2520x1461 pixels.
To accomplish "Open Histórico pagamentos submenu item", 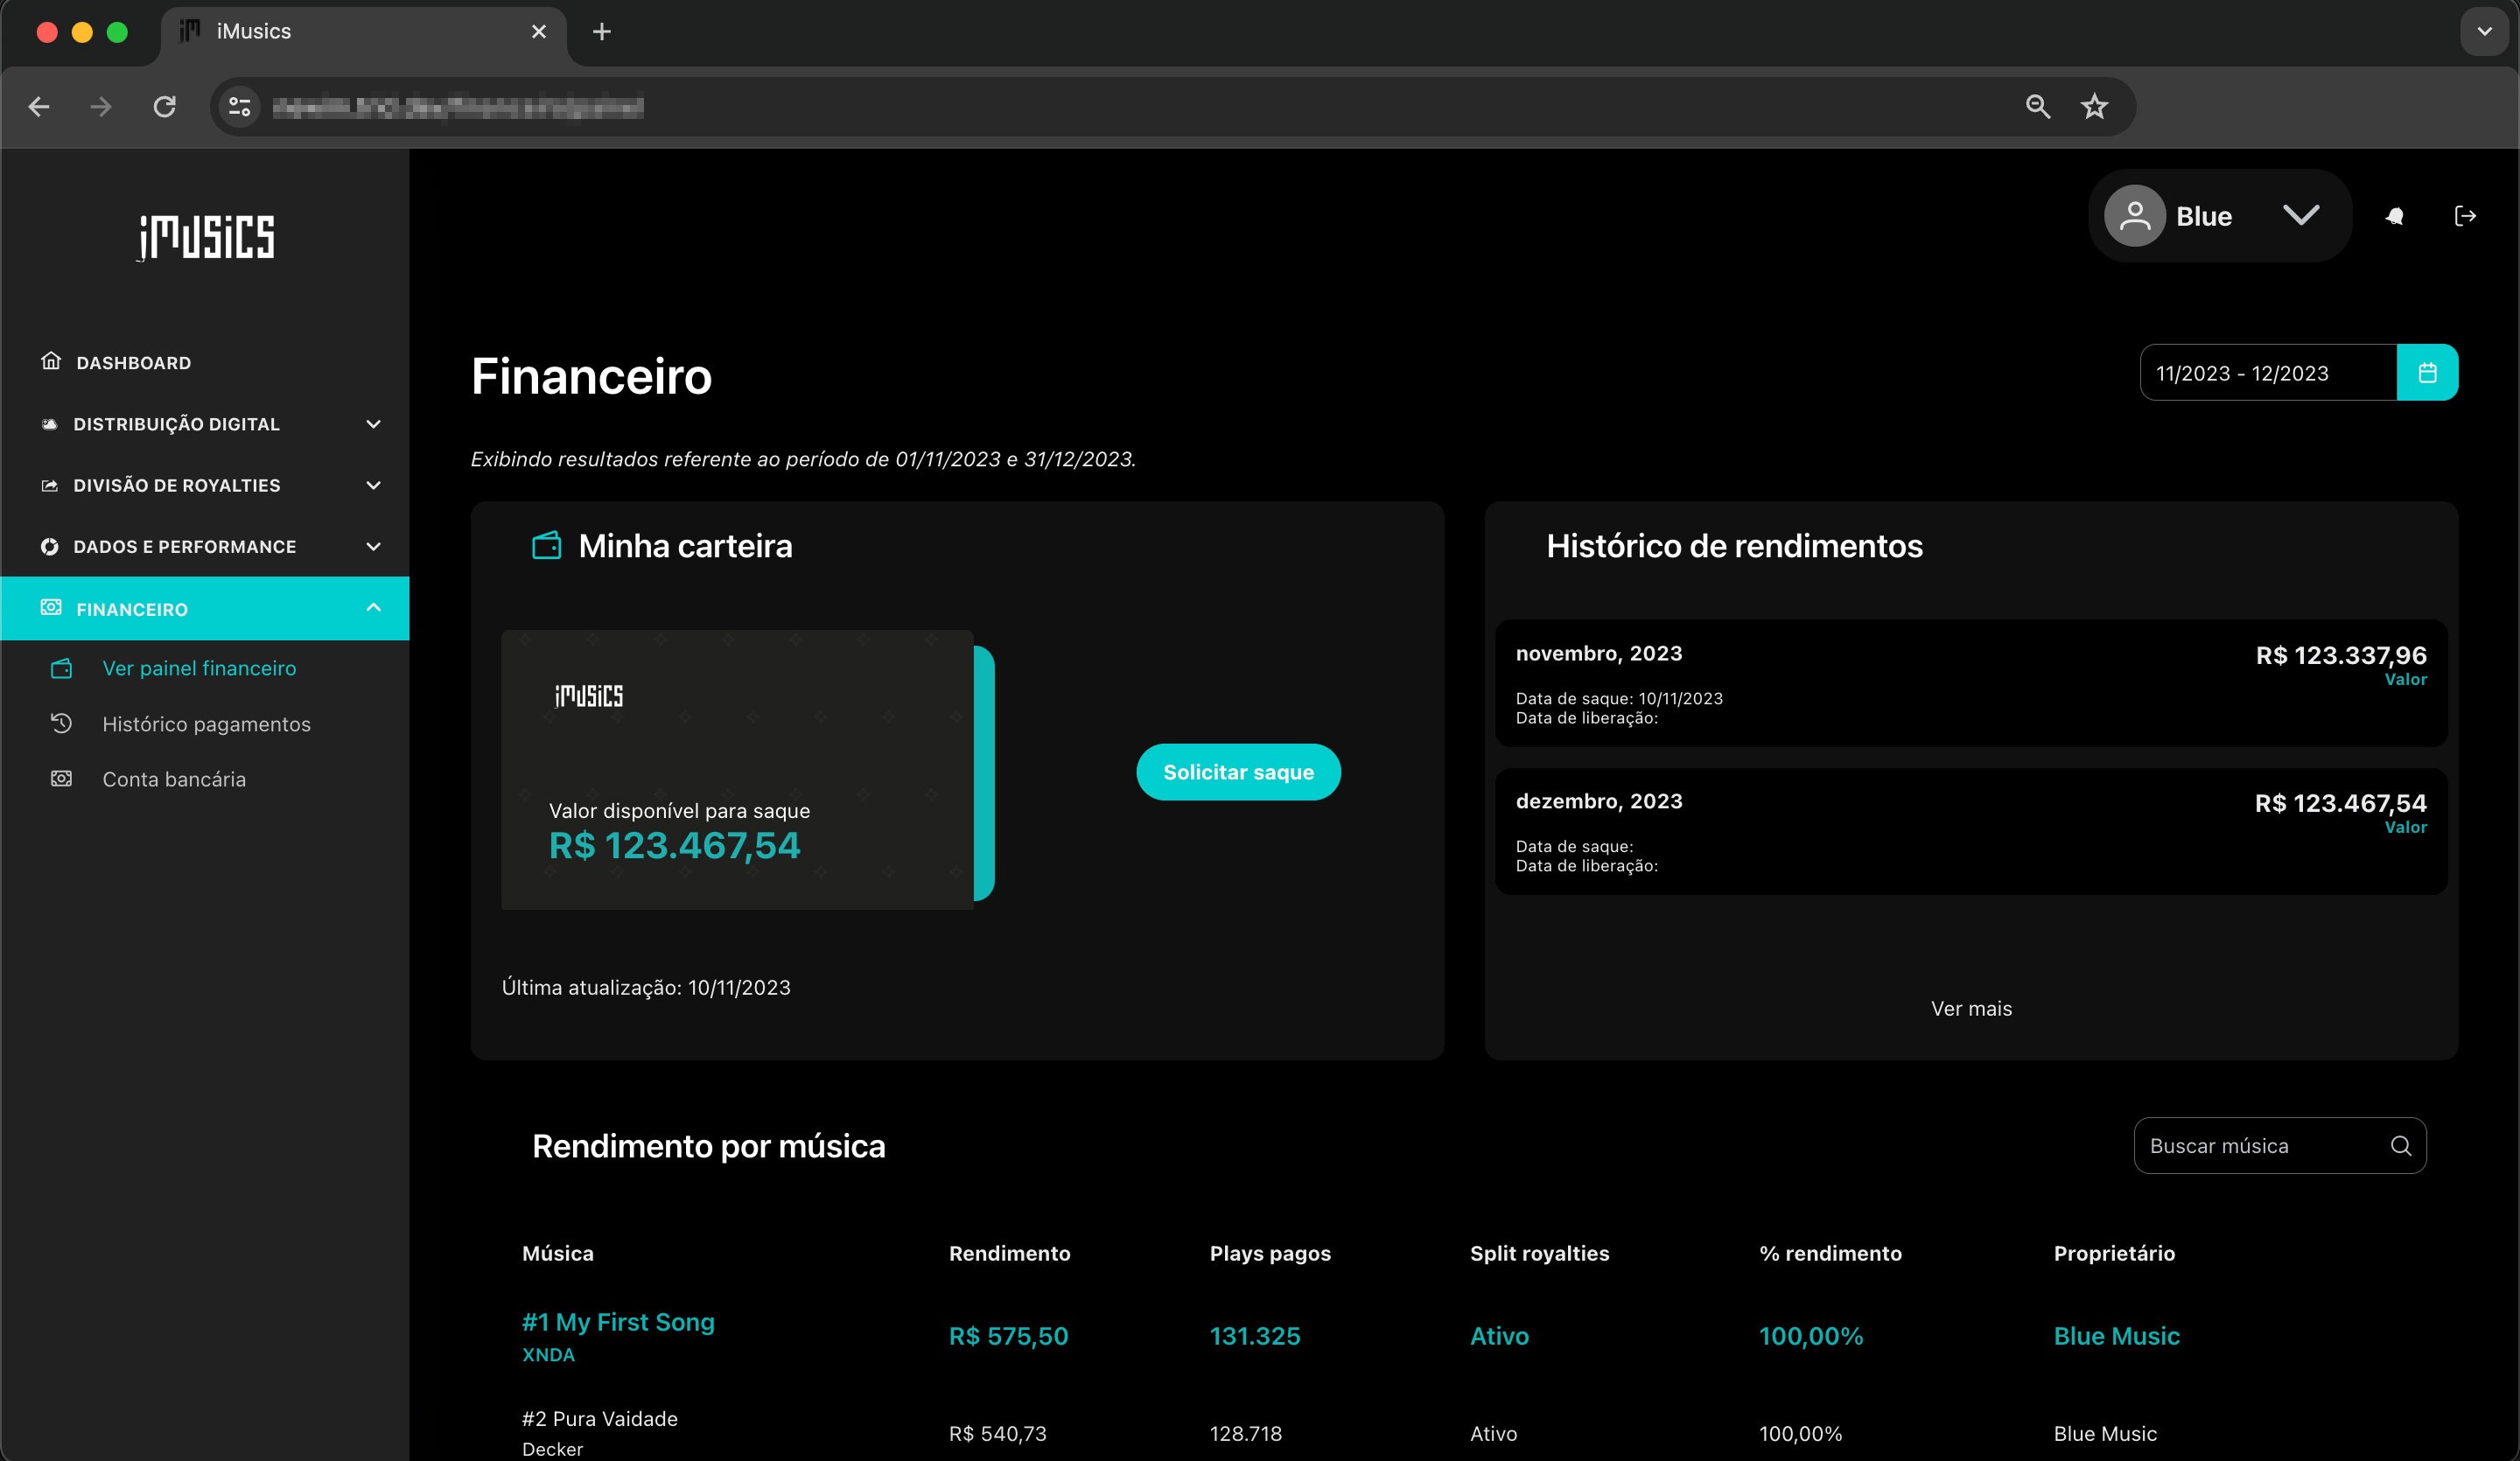I will click(206, 724).
